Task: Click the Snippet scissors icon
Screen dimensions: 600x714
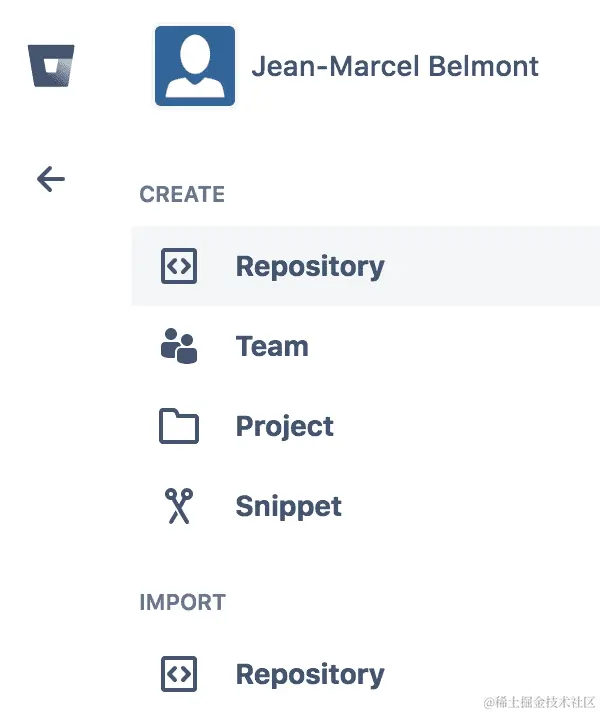Action: point(179,506)
